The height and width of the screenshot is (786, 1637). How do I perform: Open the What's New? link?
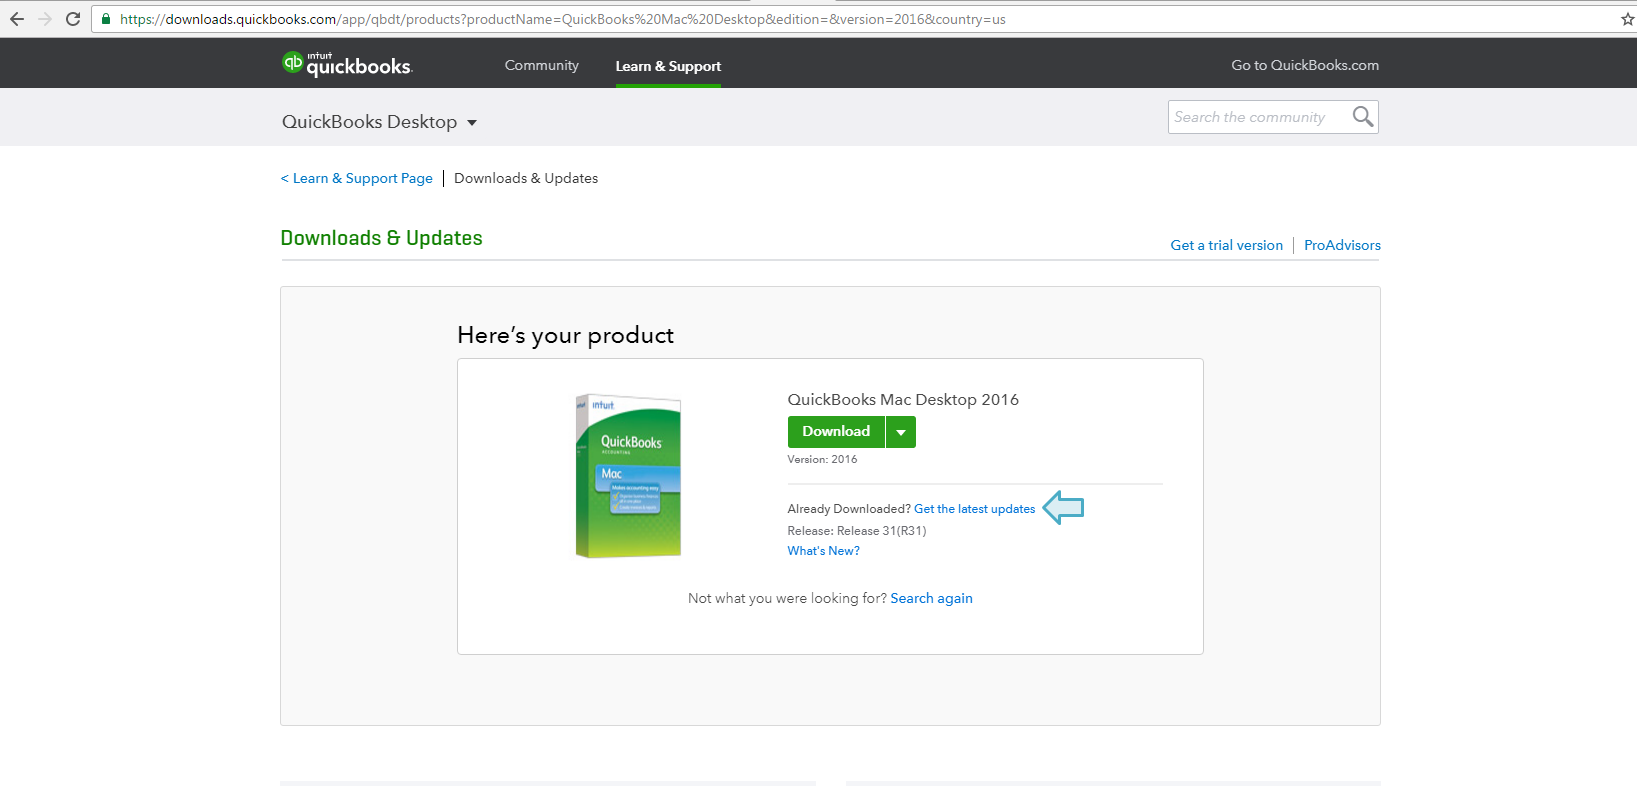click(823, 551)
